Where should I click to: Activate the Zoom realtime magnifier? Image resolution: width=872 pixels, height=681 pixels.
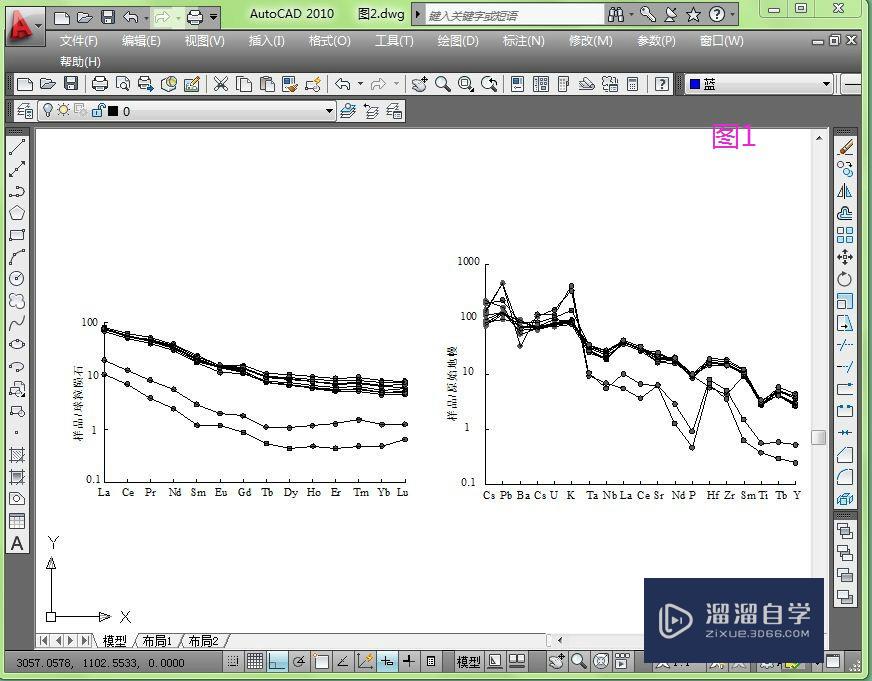tap(443, 84)
